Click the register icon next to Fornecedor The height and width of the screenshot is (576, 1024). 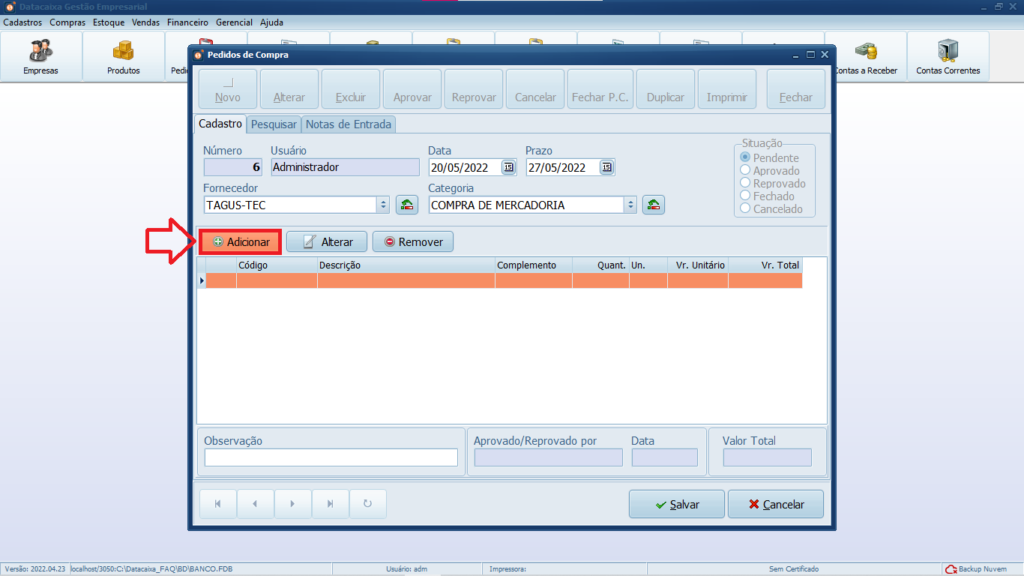pyautogui.click(x=407, y=205)
